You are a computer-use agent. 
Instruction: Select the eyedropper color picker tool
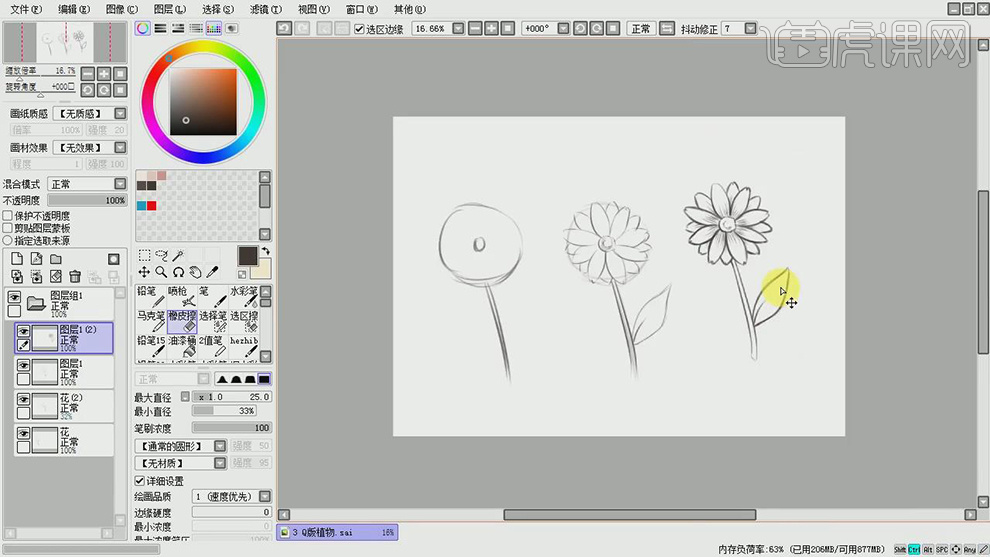214,272
